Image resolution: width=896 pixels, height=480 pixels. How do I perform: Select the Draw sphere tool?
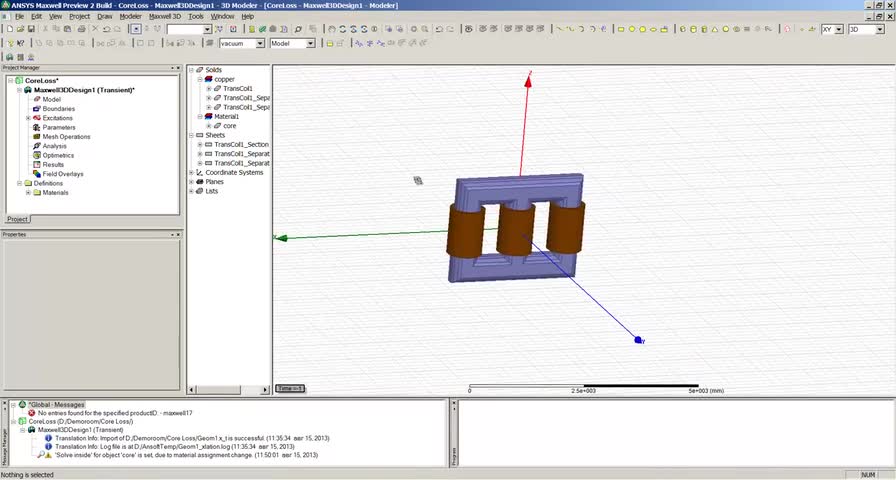point(726,29)
